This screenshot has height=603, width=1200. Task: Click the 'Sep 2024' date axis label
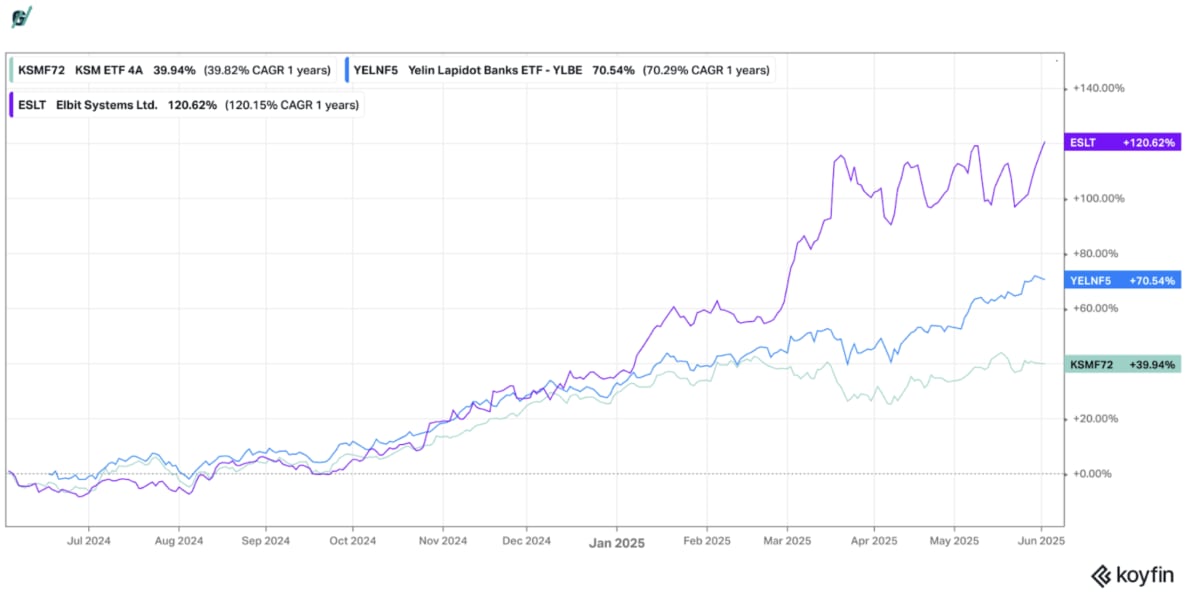pyautogui.click(x=266, y=540)
